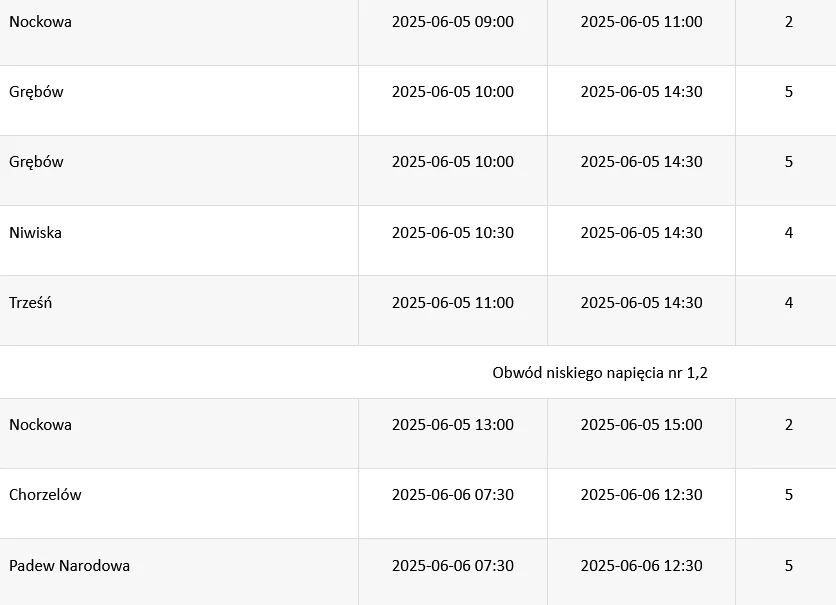Select the upper Grębów locality cell
This screenshot has height=605, width=836.
36,92
